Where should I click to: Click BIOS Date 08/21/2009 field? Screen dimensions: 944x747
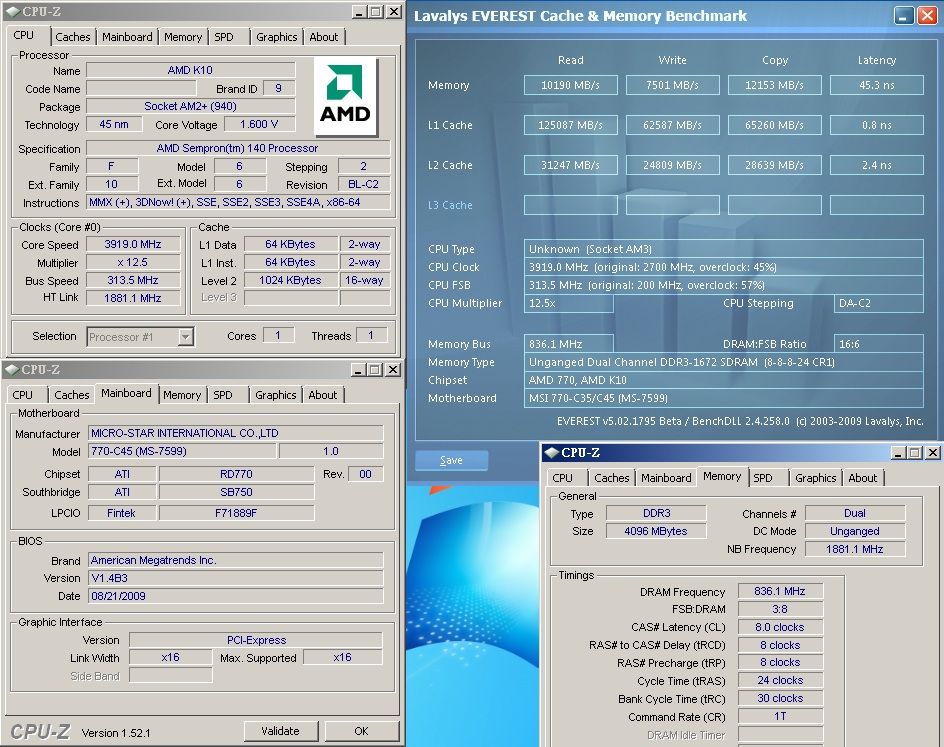pyautogui.click(x=236, y=597)
